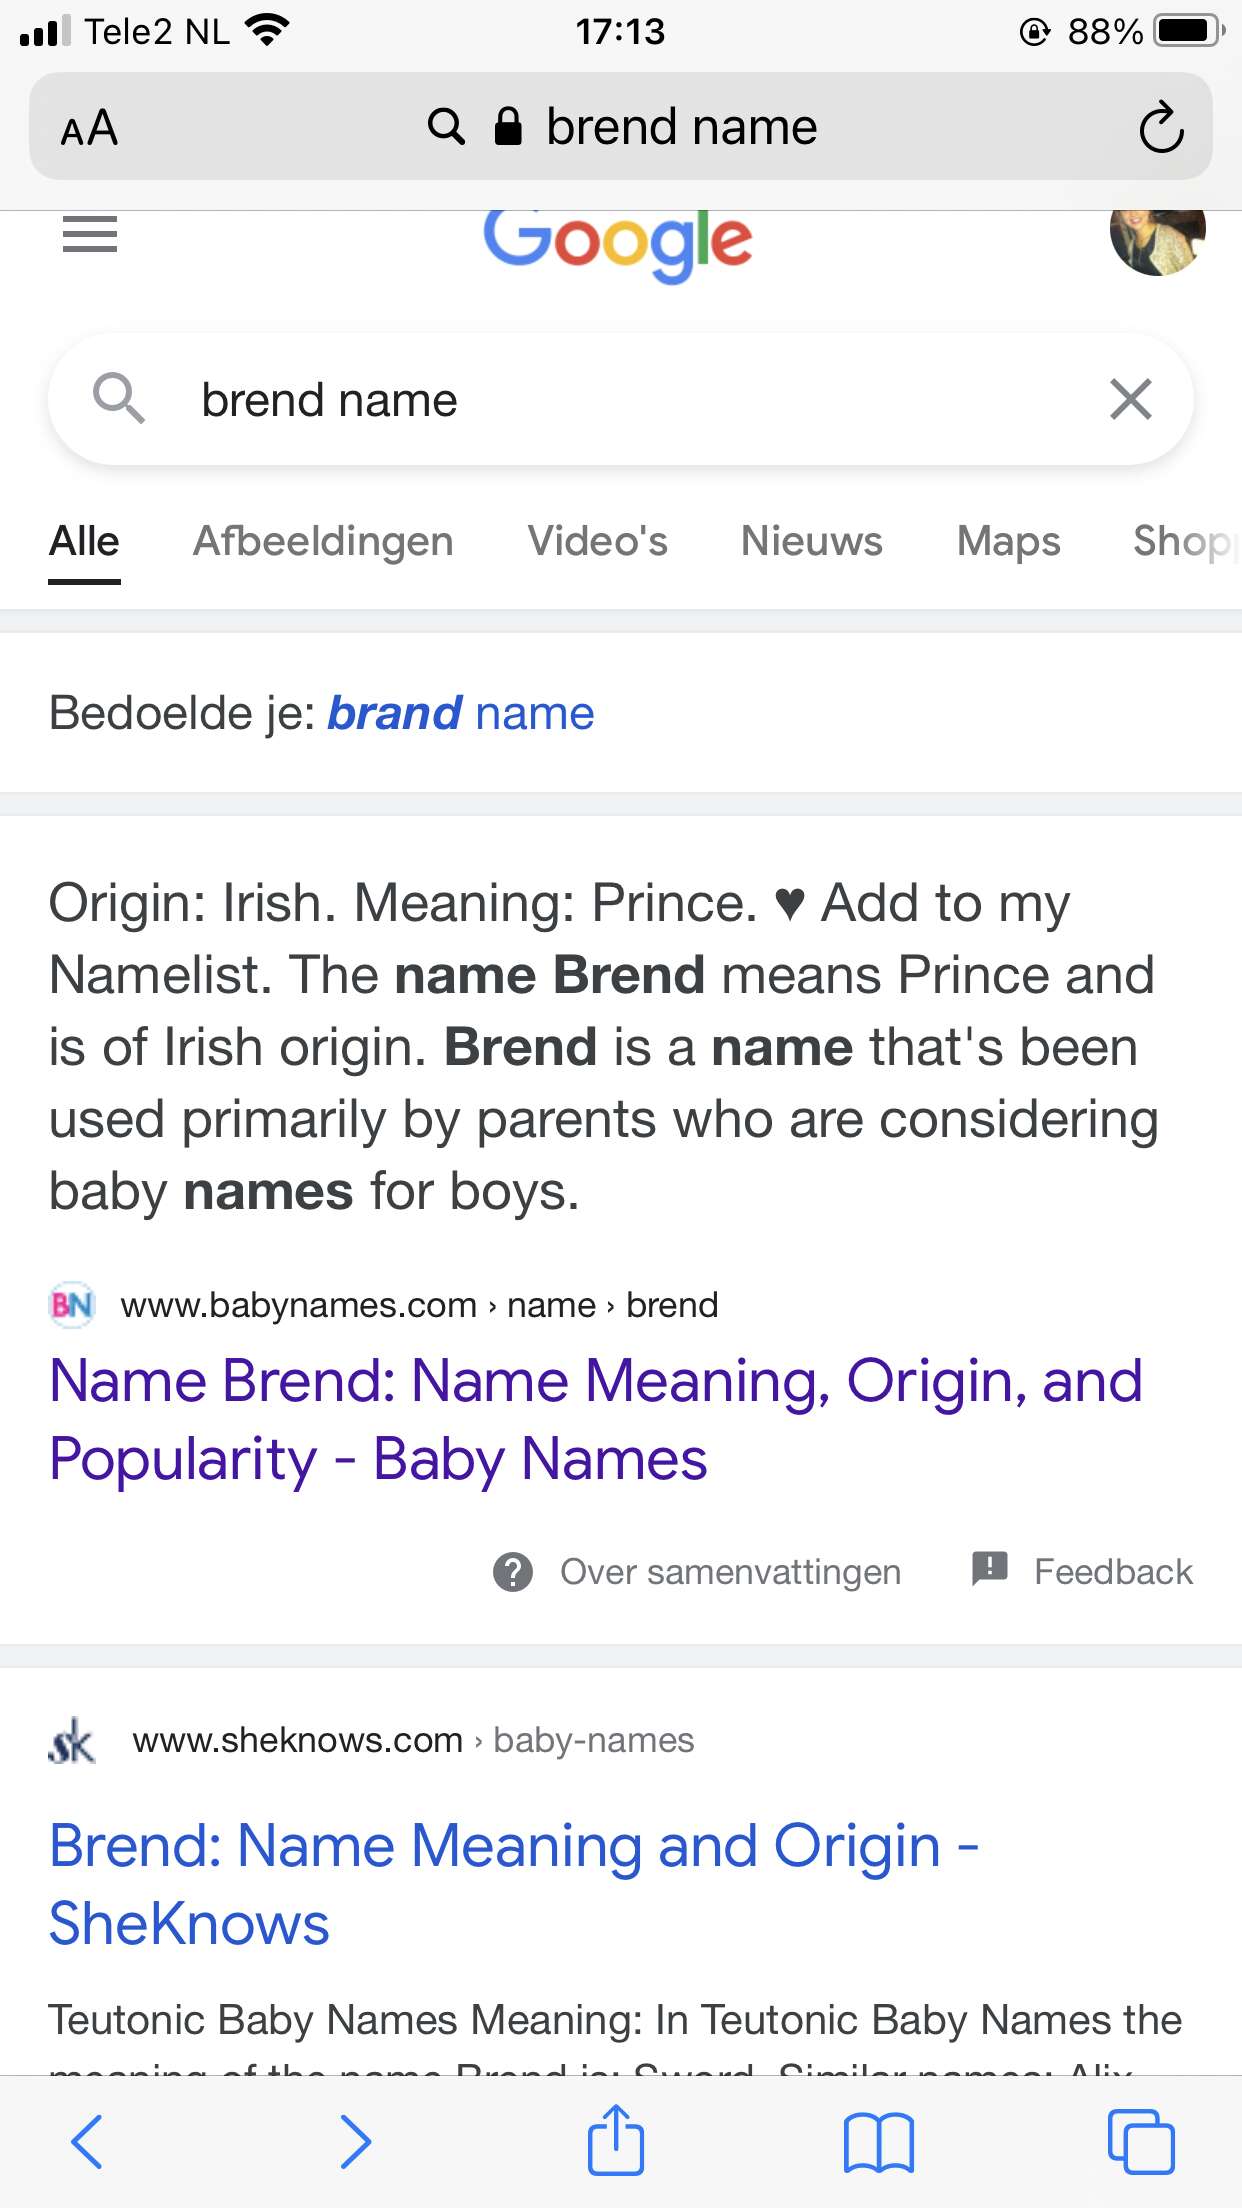Viewport: 1242px width, 2208px height.
Task: Switch to the Video's tab
Action: click(x=597, y=541)
